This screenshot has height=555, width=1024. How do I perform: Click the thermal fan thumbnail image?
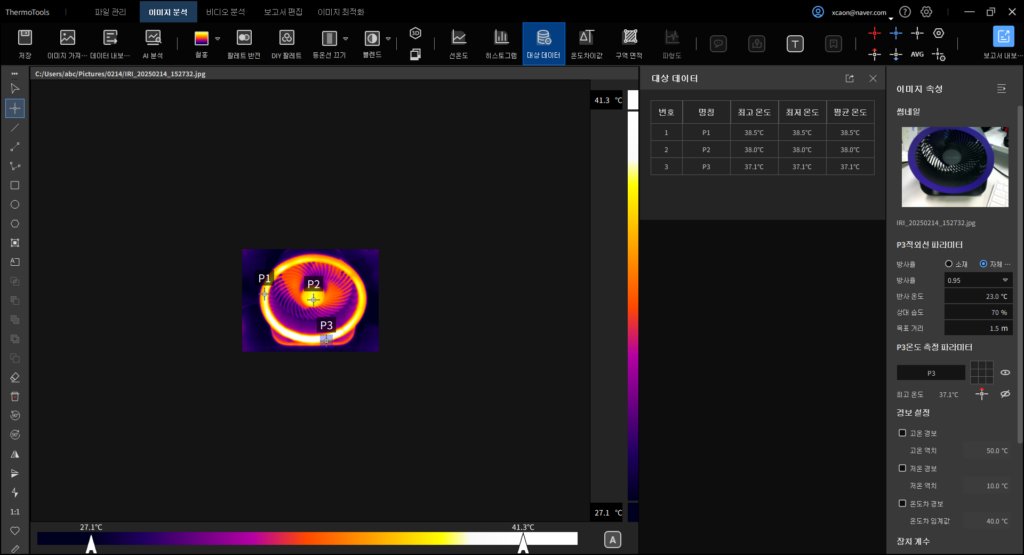pyautogui.click(x=953, y=167)
